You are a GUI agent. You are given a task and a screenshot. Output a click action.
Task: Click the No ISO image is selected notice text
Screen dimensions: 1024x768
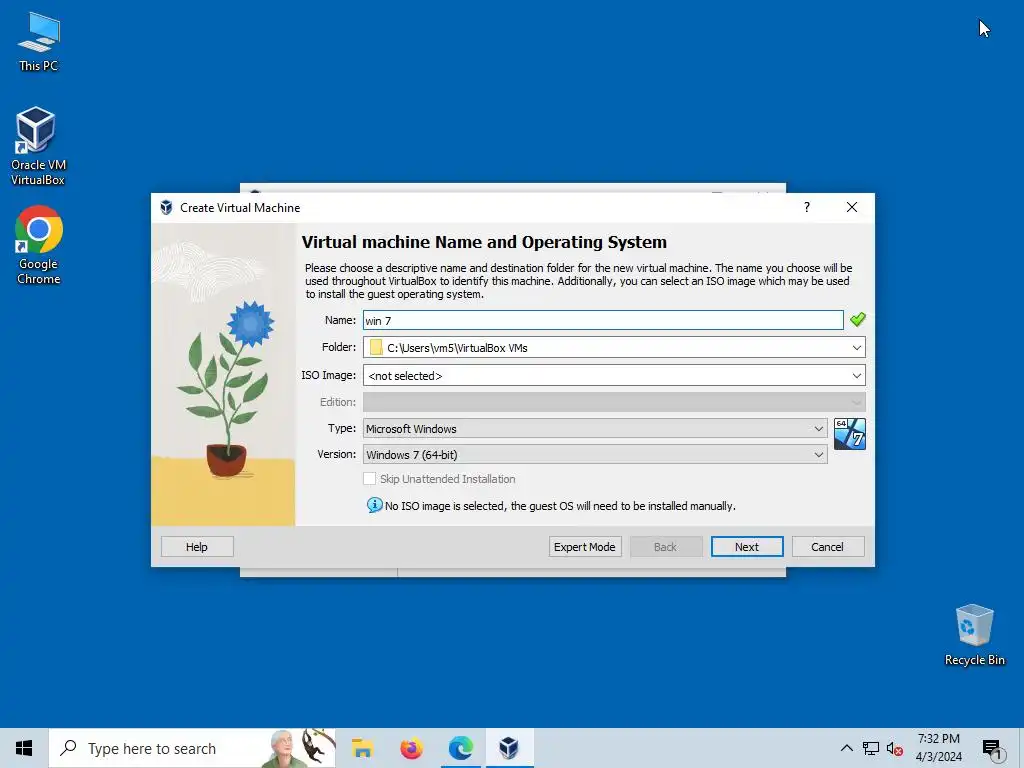560,506
